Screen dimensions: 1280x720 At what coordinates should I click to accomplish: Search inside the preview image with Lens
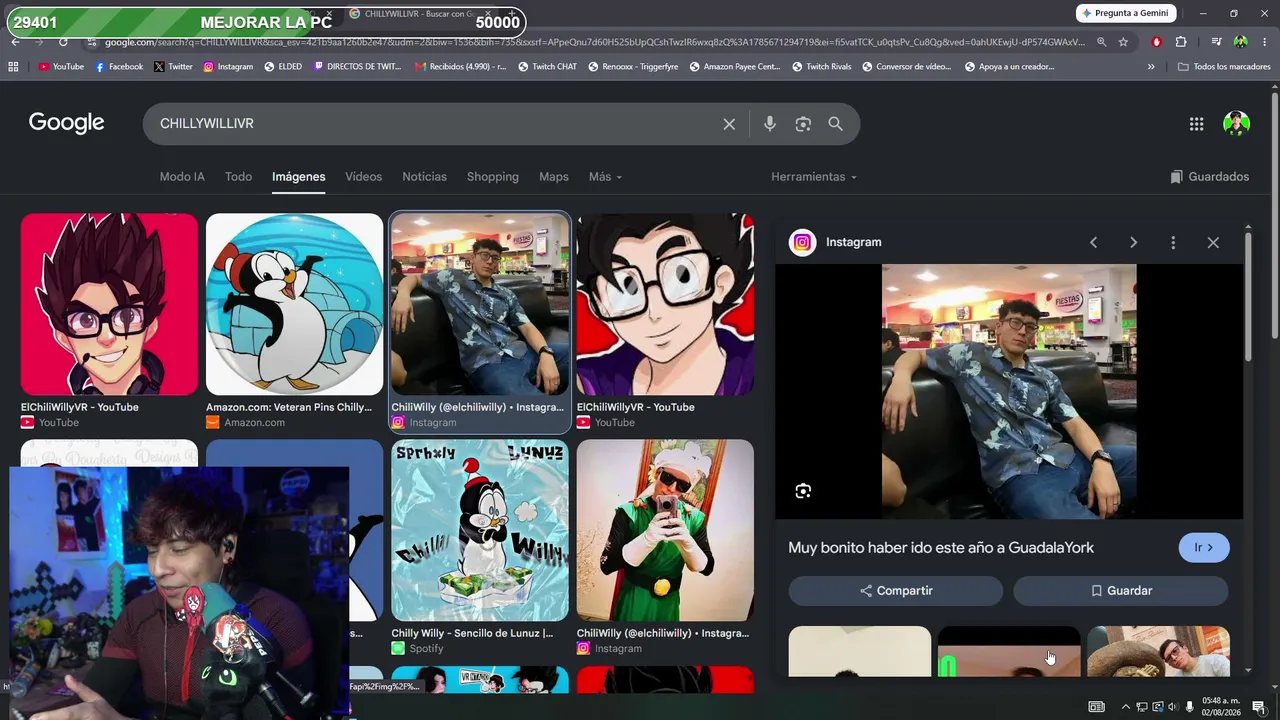pyautogui.click(x=803, y=491)
